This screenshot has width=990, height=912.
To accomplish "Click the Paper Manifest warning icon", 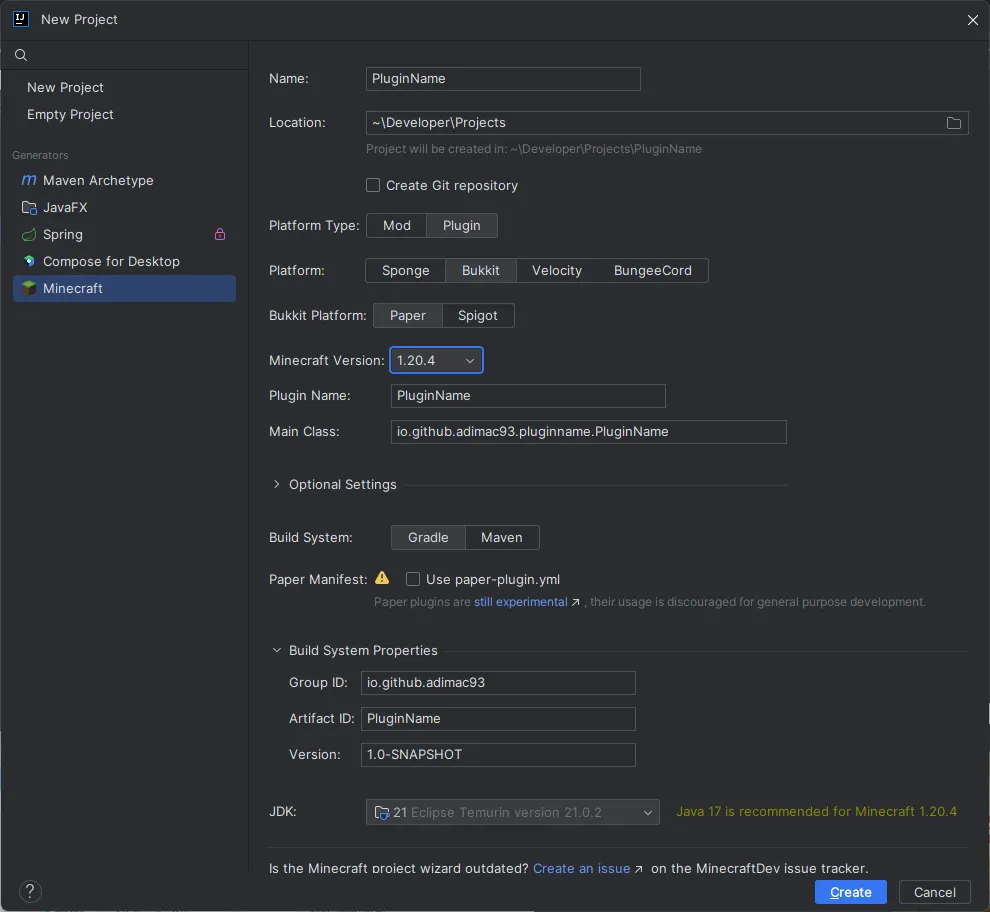I will (x=382, y=578).
